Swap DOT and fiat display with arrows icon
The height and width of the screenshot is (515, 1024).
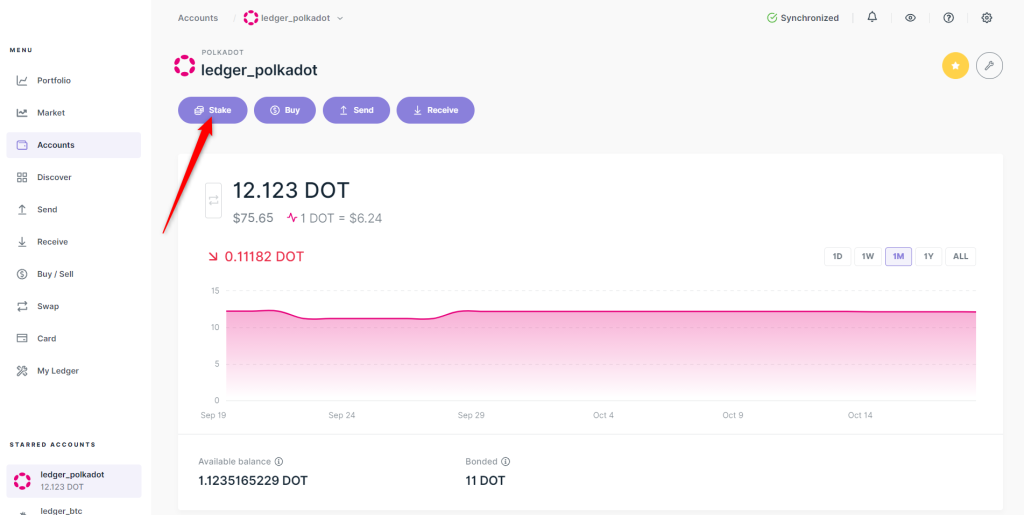pyautogui.click(x=213, y=200)
